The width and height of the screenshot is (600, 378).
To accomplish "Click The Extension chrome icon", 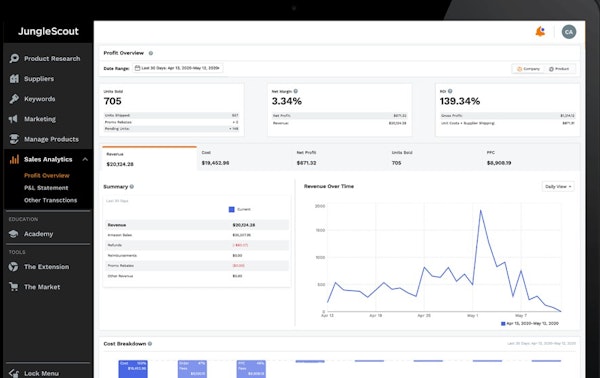I will 13,267.
